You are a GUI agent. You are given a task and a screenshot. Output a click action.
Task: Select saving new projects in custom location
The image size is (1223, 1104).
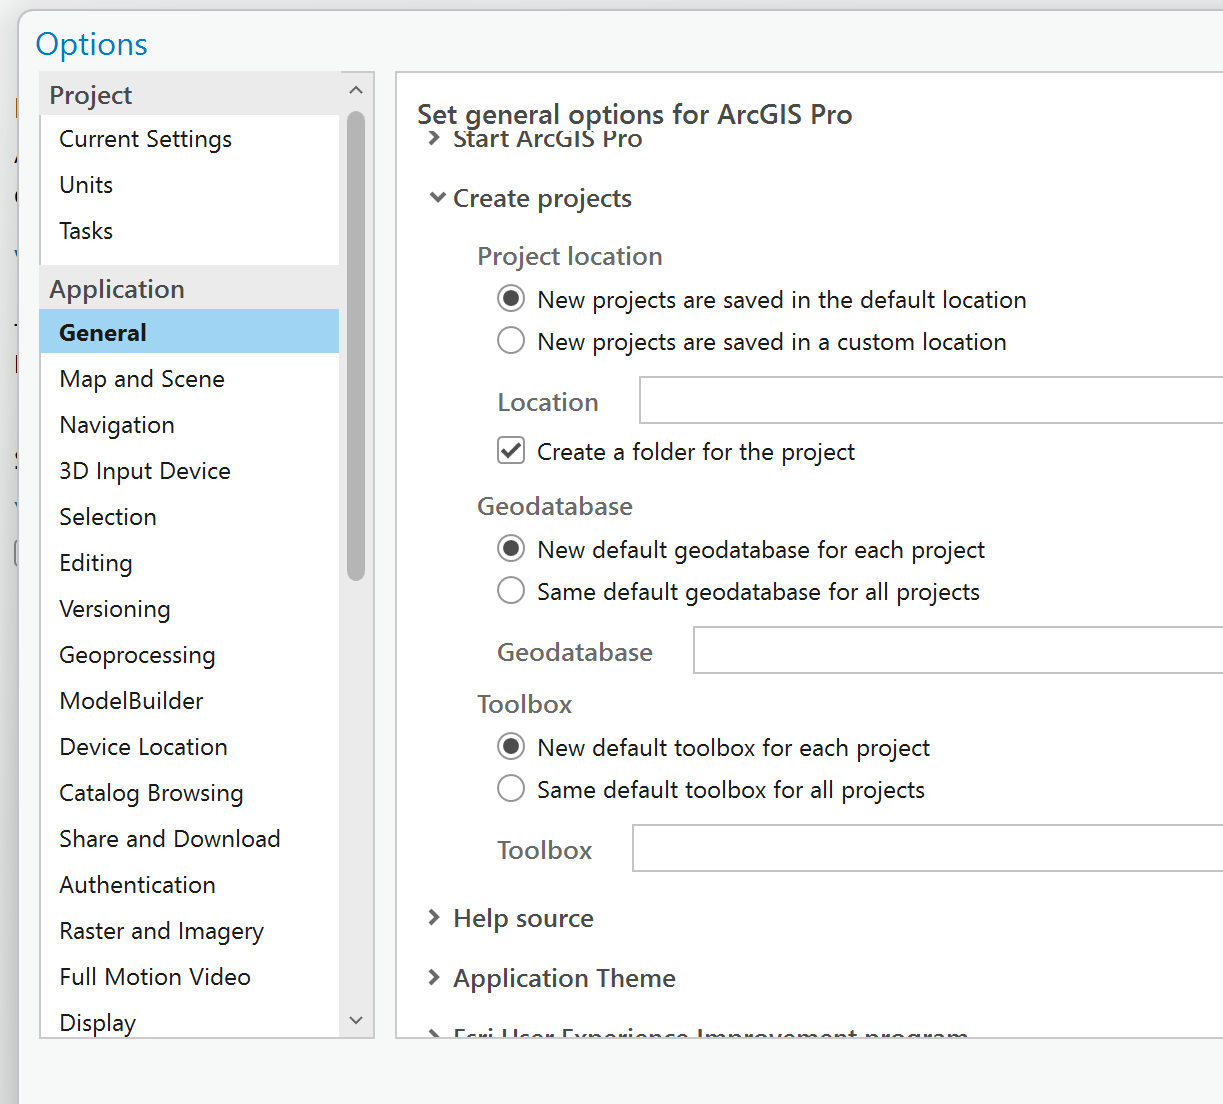click(511, 341)
